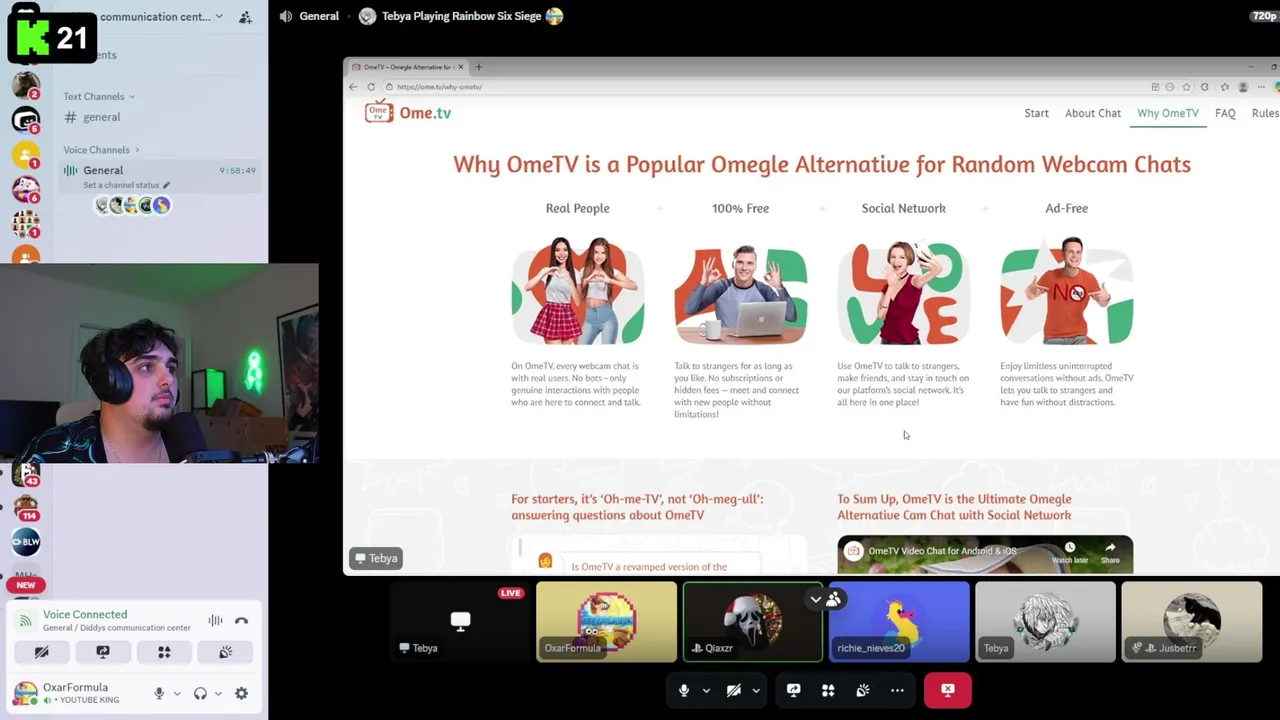Expand input device options beside user microphone
This screenshot has height=720, width=1280.
click(x=177, y=693)
